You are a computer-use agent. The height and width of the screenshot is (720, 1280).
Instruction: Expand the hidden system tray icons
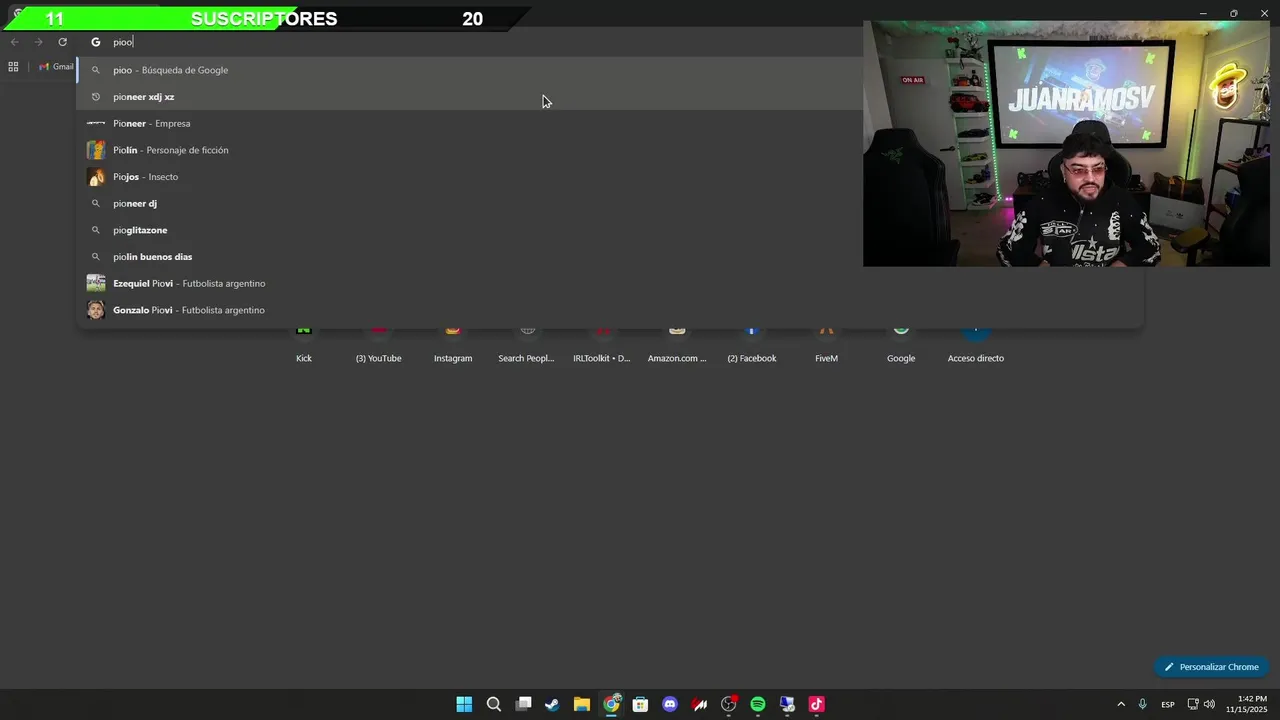tap(1121, 704)
